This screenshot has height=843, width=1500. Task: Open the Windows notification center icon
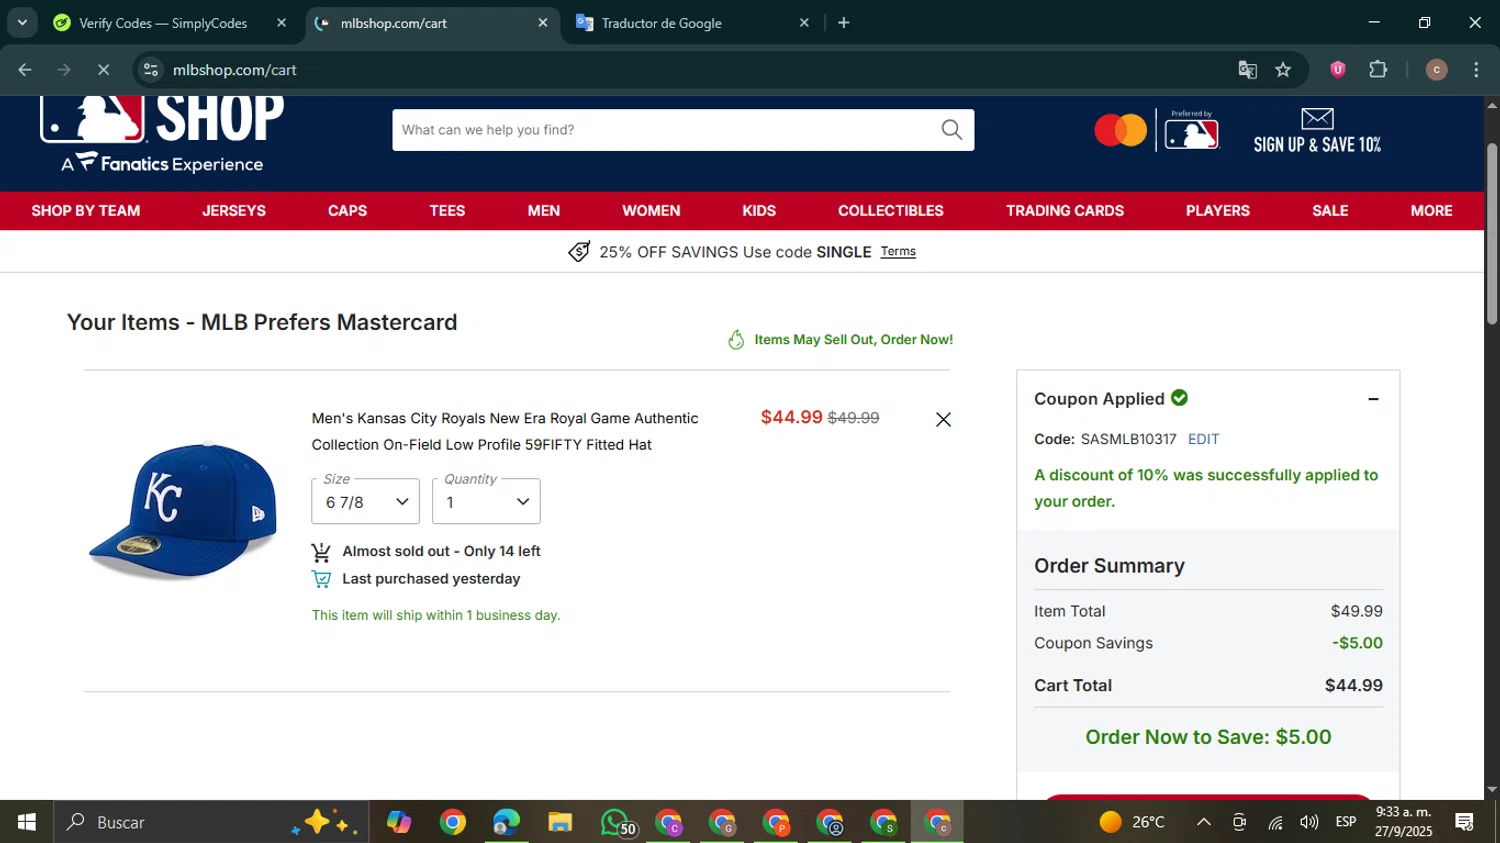[x=1465, y=822]
